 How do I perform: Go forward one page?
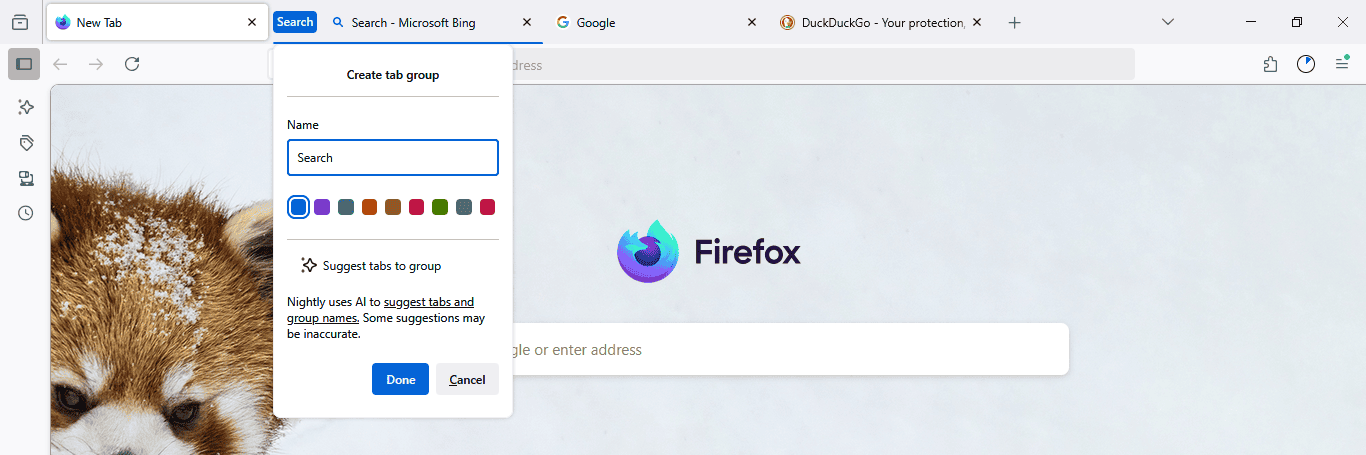(x=96, y=64)
